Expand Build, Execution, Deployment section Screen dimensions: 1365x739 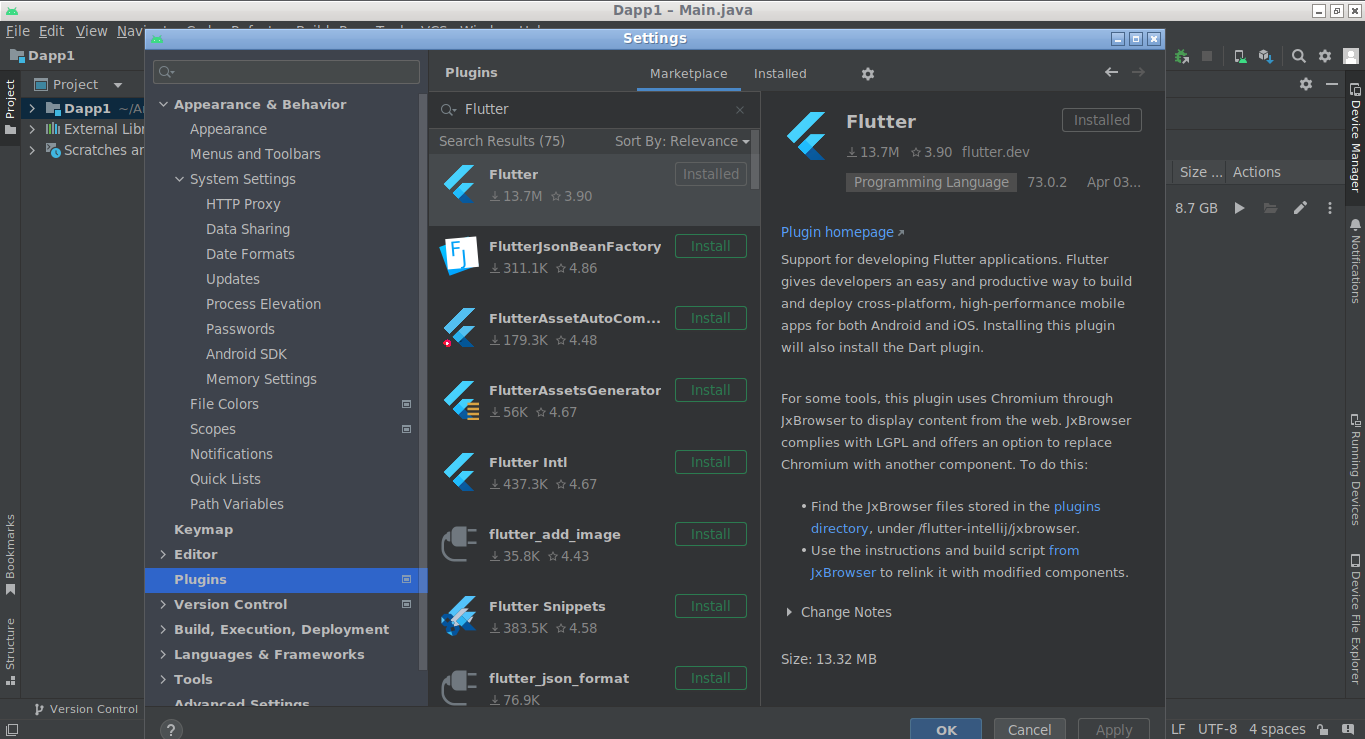tap(163, 629)
